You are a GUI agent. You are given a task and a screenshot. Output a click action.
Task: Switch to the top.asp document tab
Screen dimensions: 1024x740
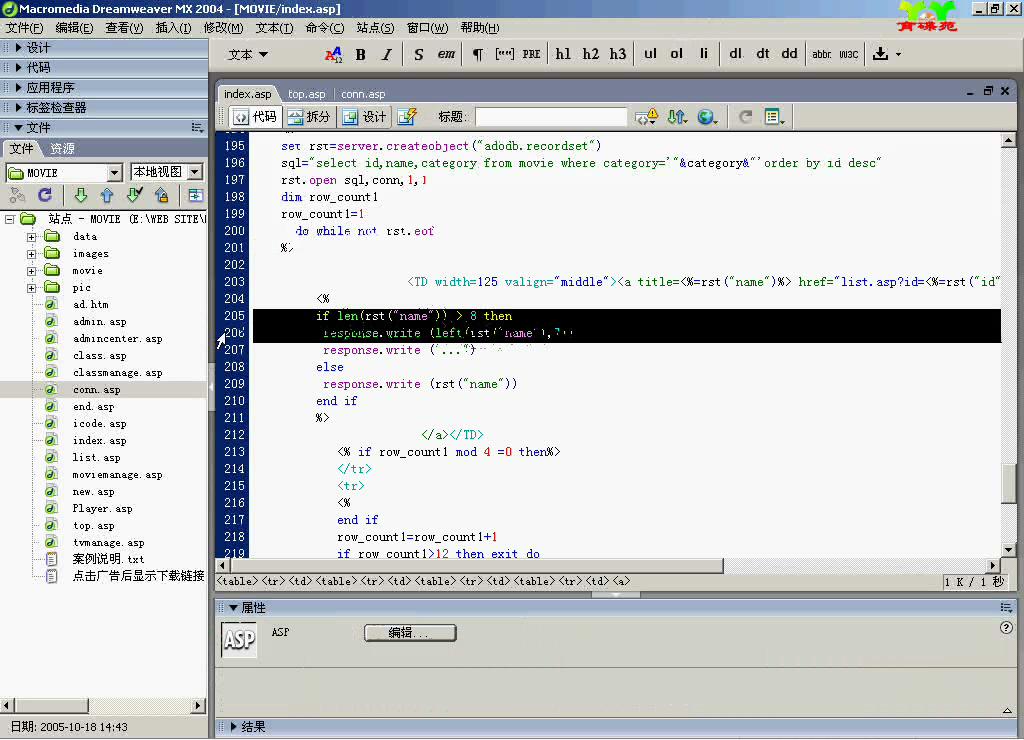coord(306,94)
